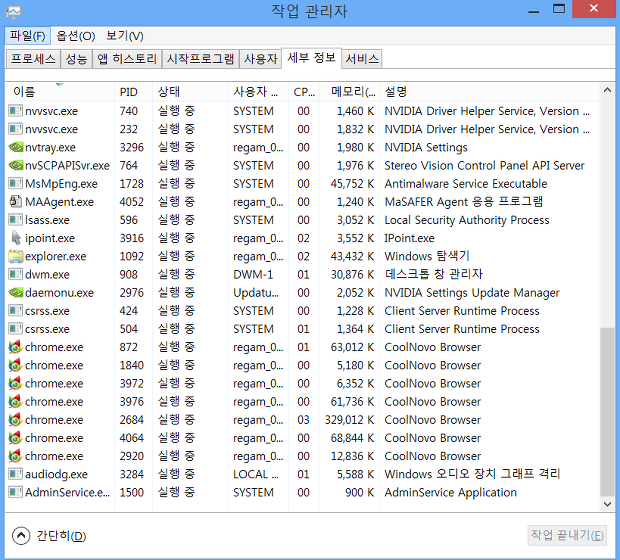Collapse to simple view via 간단히 arrow
This screenshot has height=560, width=620.
(x=21, y=536)
